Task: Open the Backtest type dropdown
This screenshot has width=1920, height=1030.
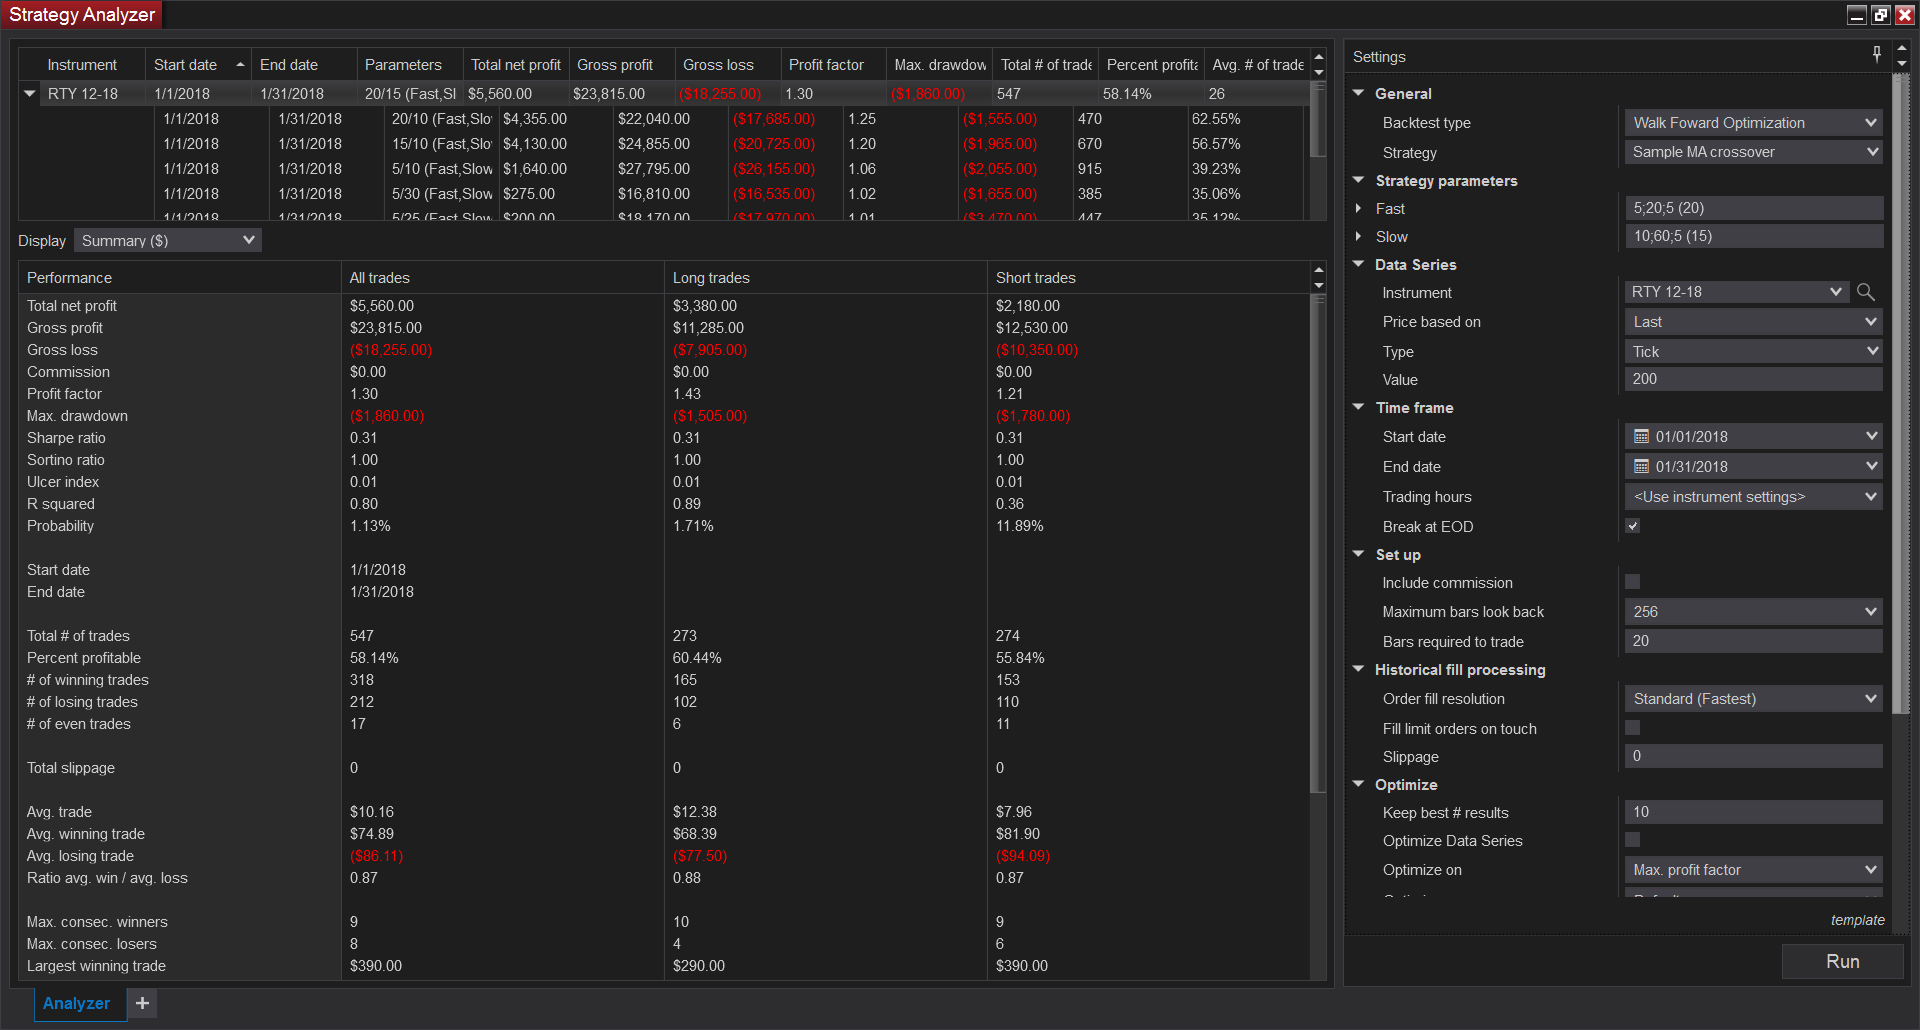Action: 1753,123
